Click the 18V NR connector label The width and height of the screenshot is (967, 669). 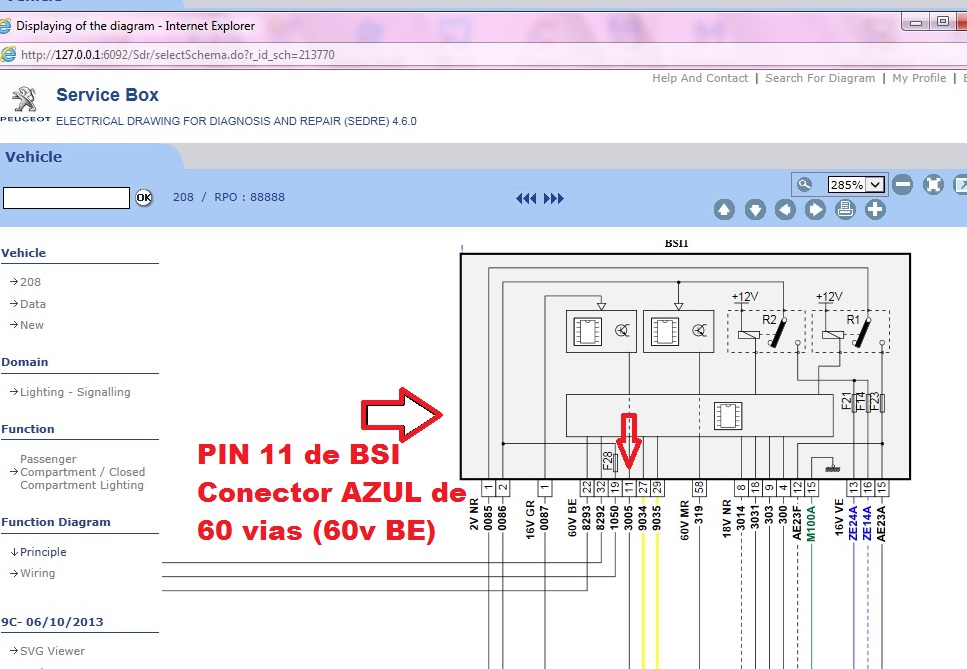tap(727, 519)
